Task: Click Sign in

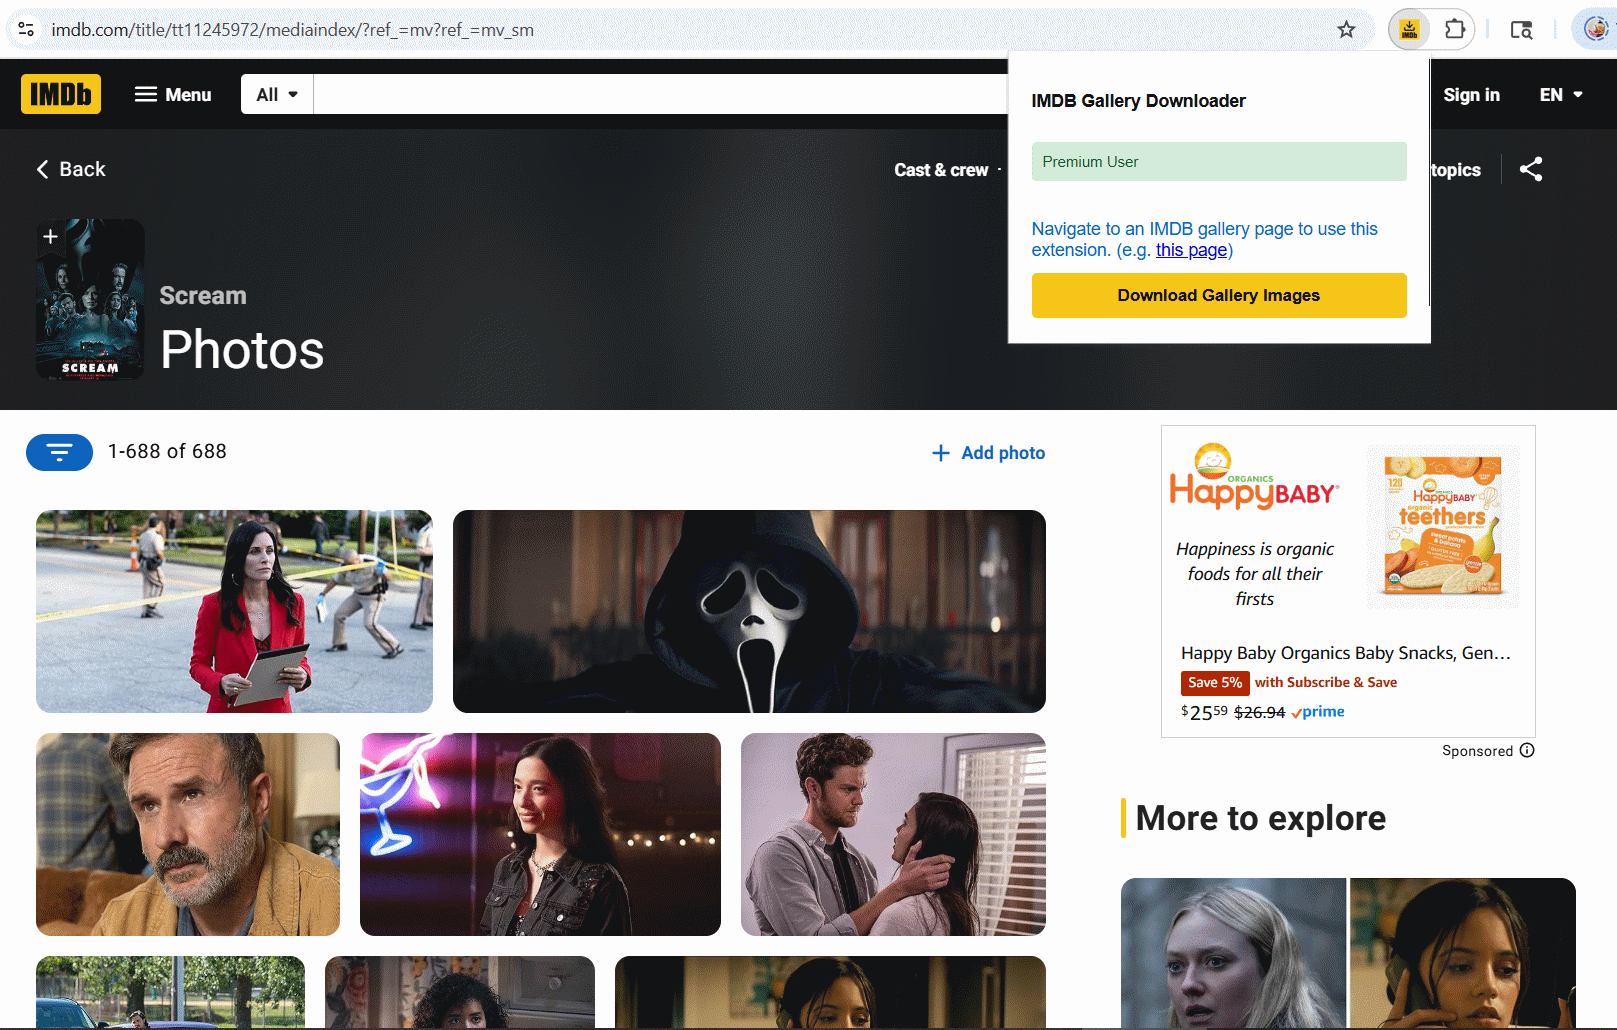Action: click(1471, 94)
